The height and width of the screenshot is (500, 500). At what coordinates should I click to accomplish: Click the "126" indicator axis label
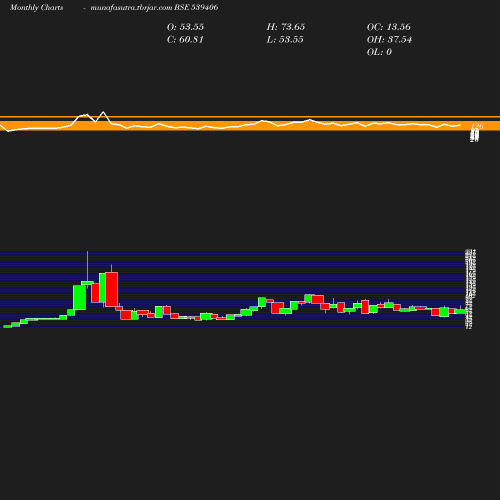tap(477, 126)
